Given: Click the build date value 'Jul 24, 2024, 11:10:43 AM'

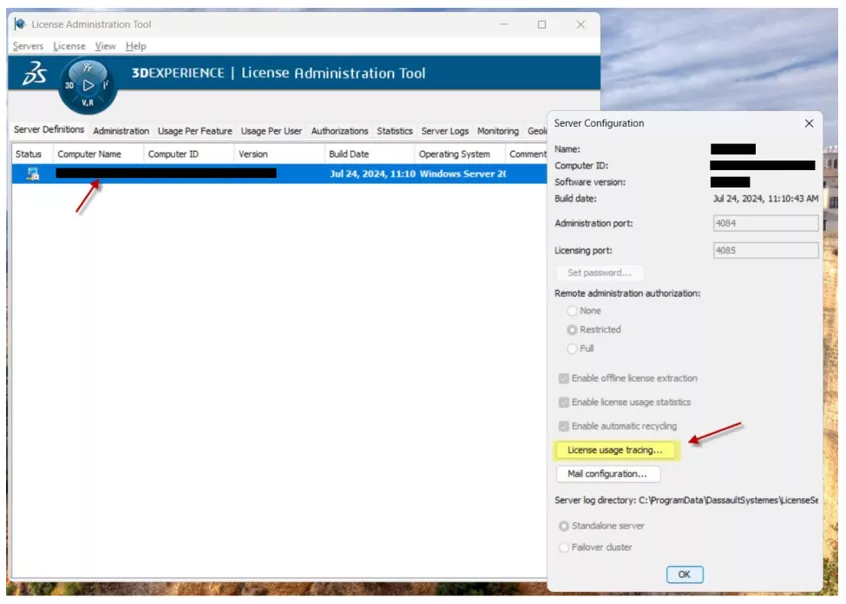Looking at the screenshot, I should click(x=766, y=199).
